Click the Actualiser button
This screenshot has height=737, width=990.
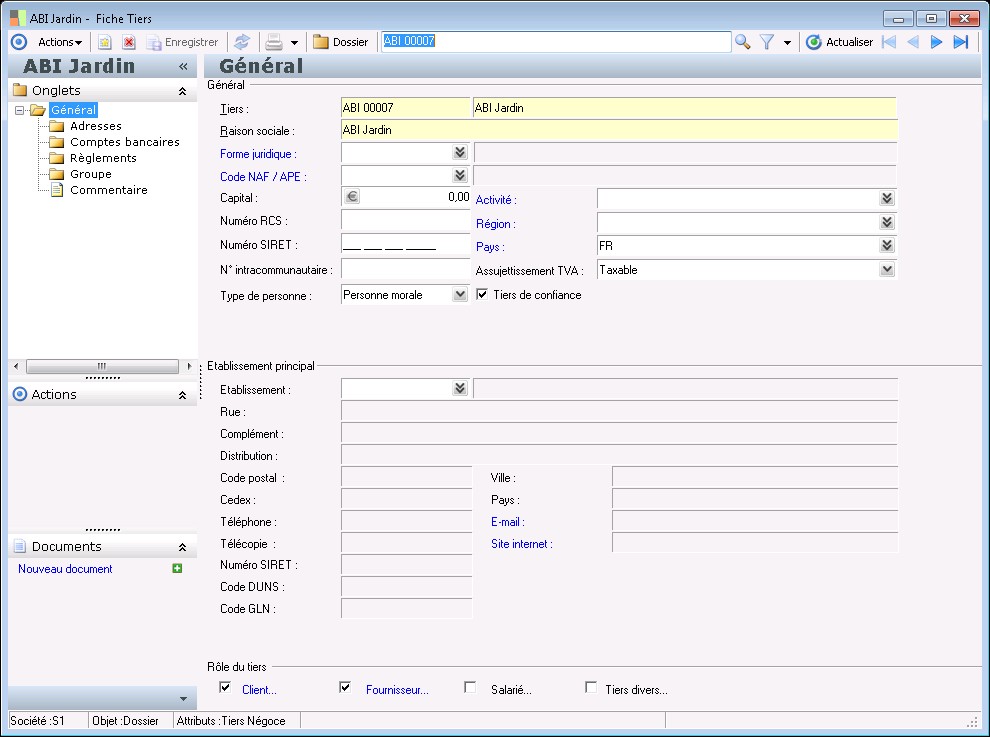(x=840, y=42)
